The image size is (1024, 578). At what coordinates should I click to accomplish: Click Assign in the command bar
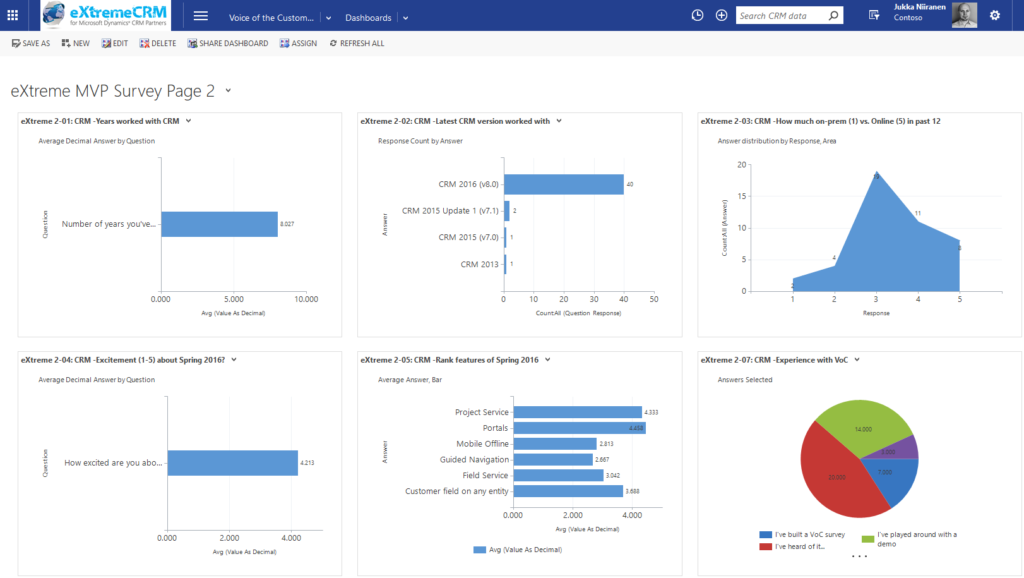pyautogui.click(x=298, y=43)
